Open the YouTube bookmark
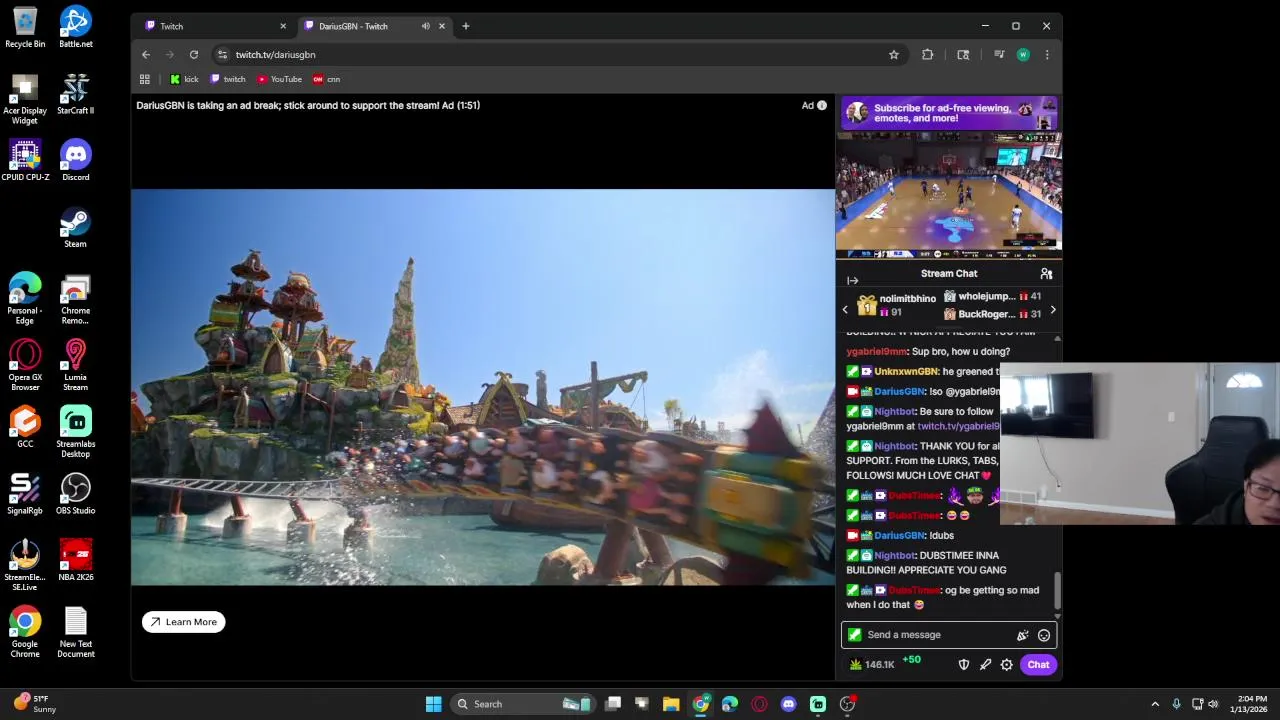This screenshot has height=720, width=1280. (279, 79)
